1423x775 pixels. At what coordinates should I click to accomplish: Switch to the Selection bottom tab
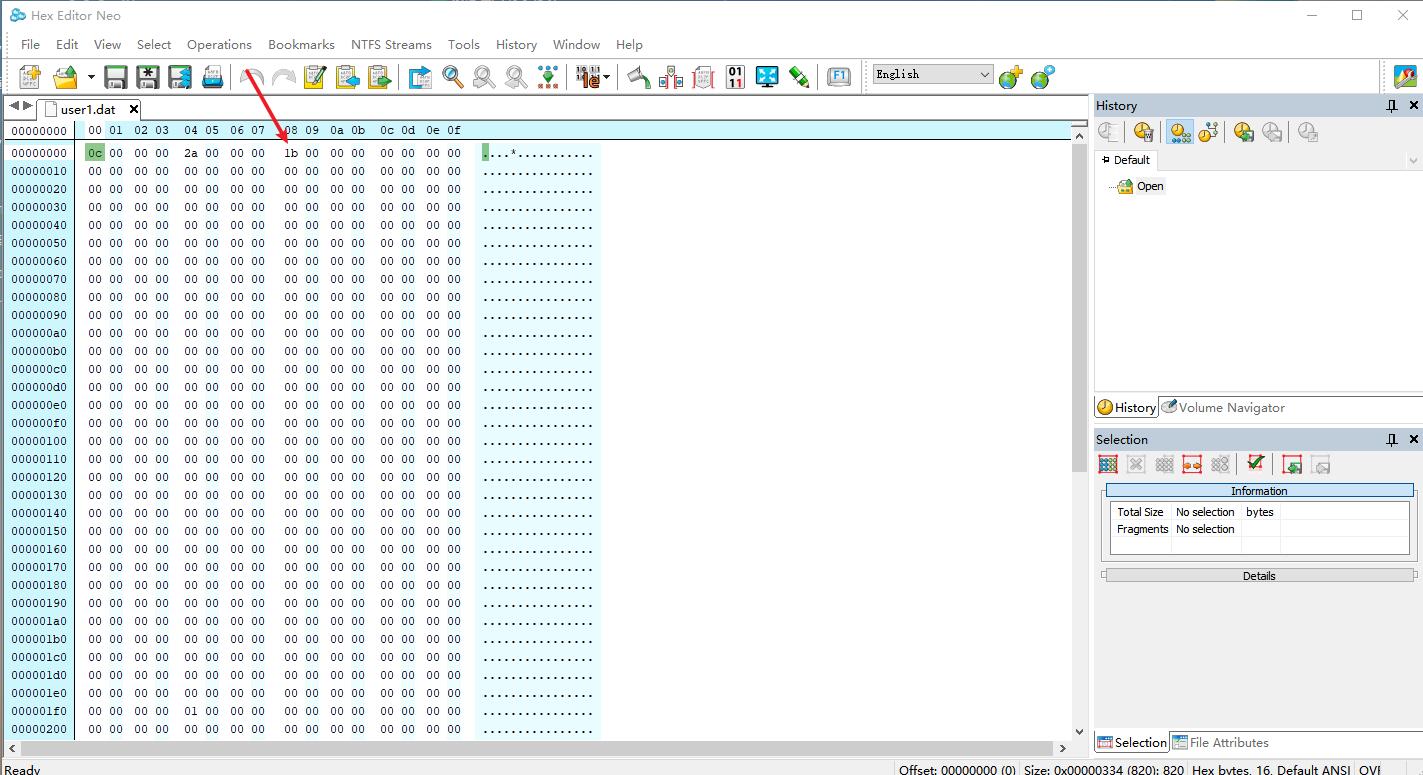[1132, 742]
